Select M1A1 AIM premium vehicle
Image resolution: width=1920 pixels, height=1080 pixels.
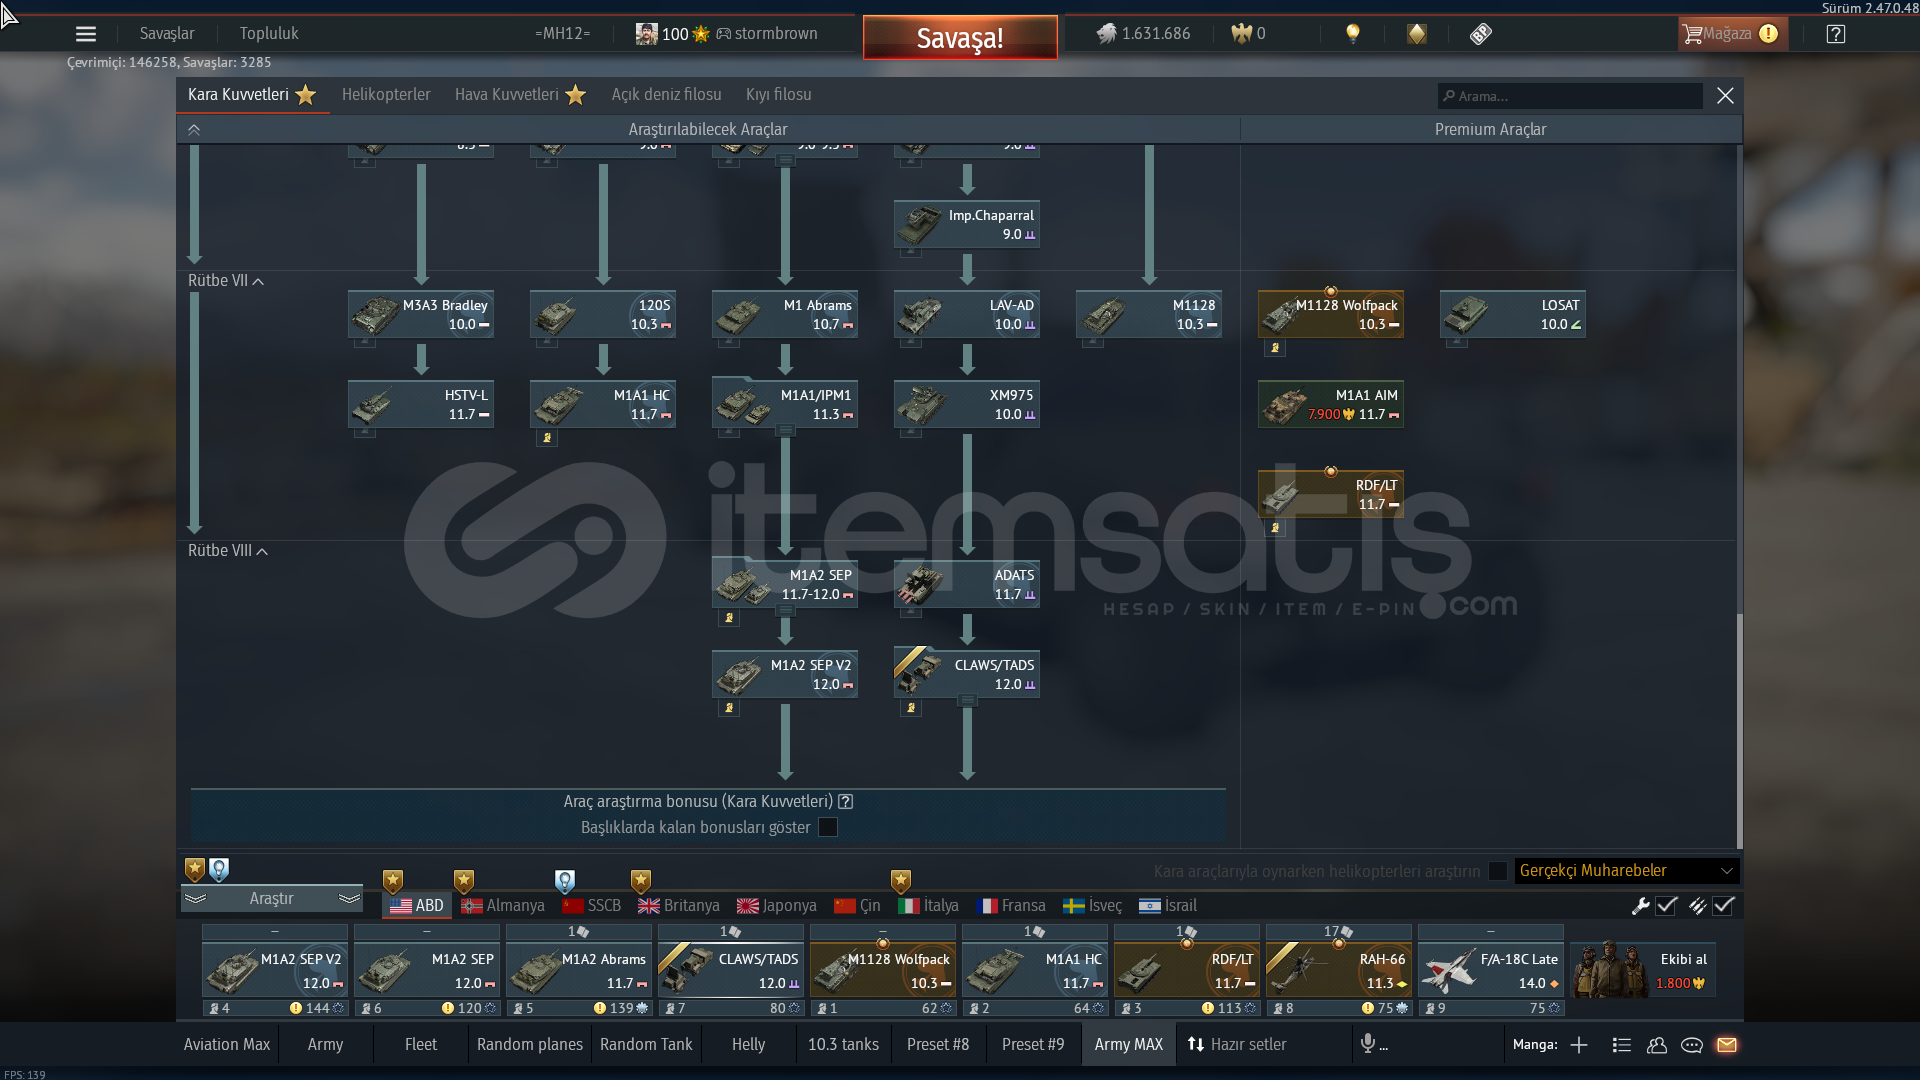pos(1331,404)
